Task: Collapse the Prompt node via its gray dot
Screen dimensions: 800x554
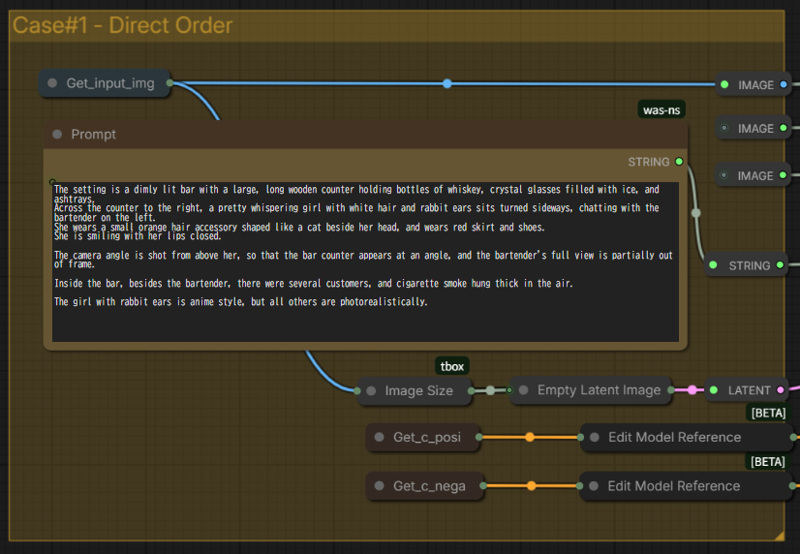Action: [x=57, y=134]
